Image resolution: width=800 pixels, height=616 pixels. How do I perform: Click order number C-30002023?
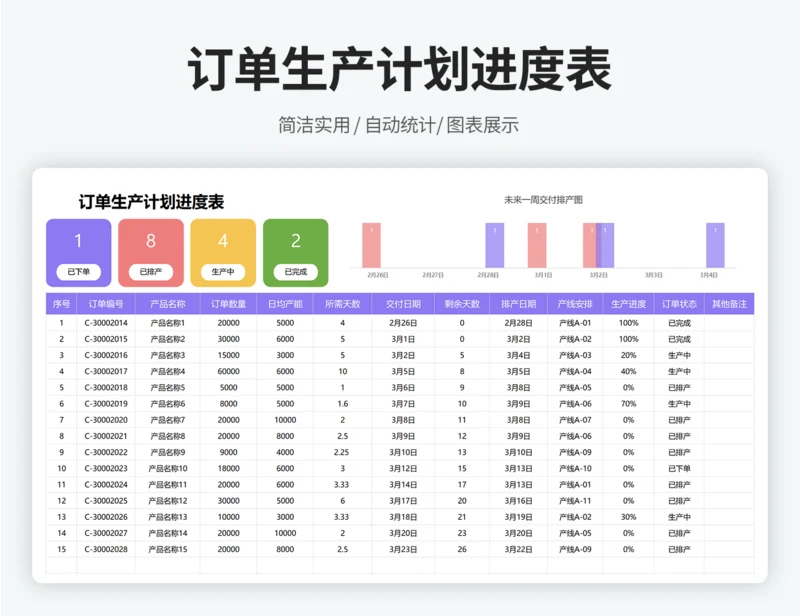click(106, 469)
